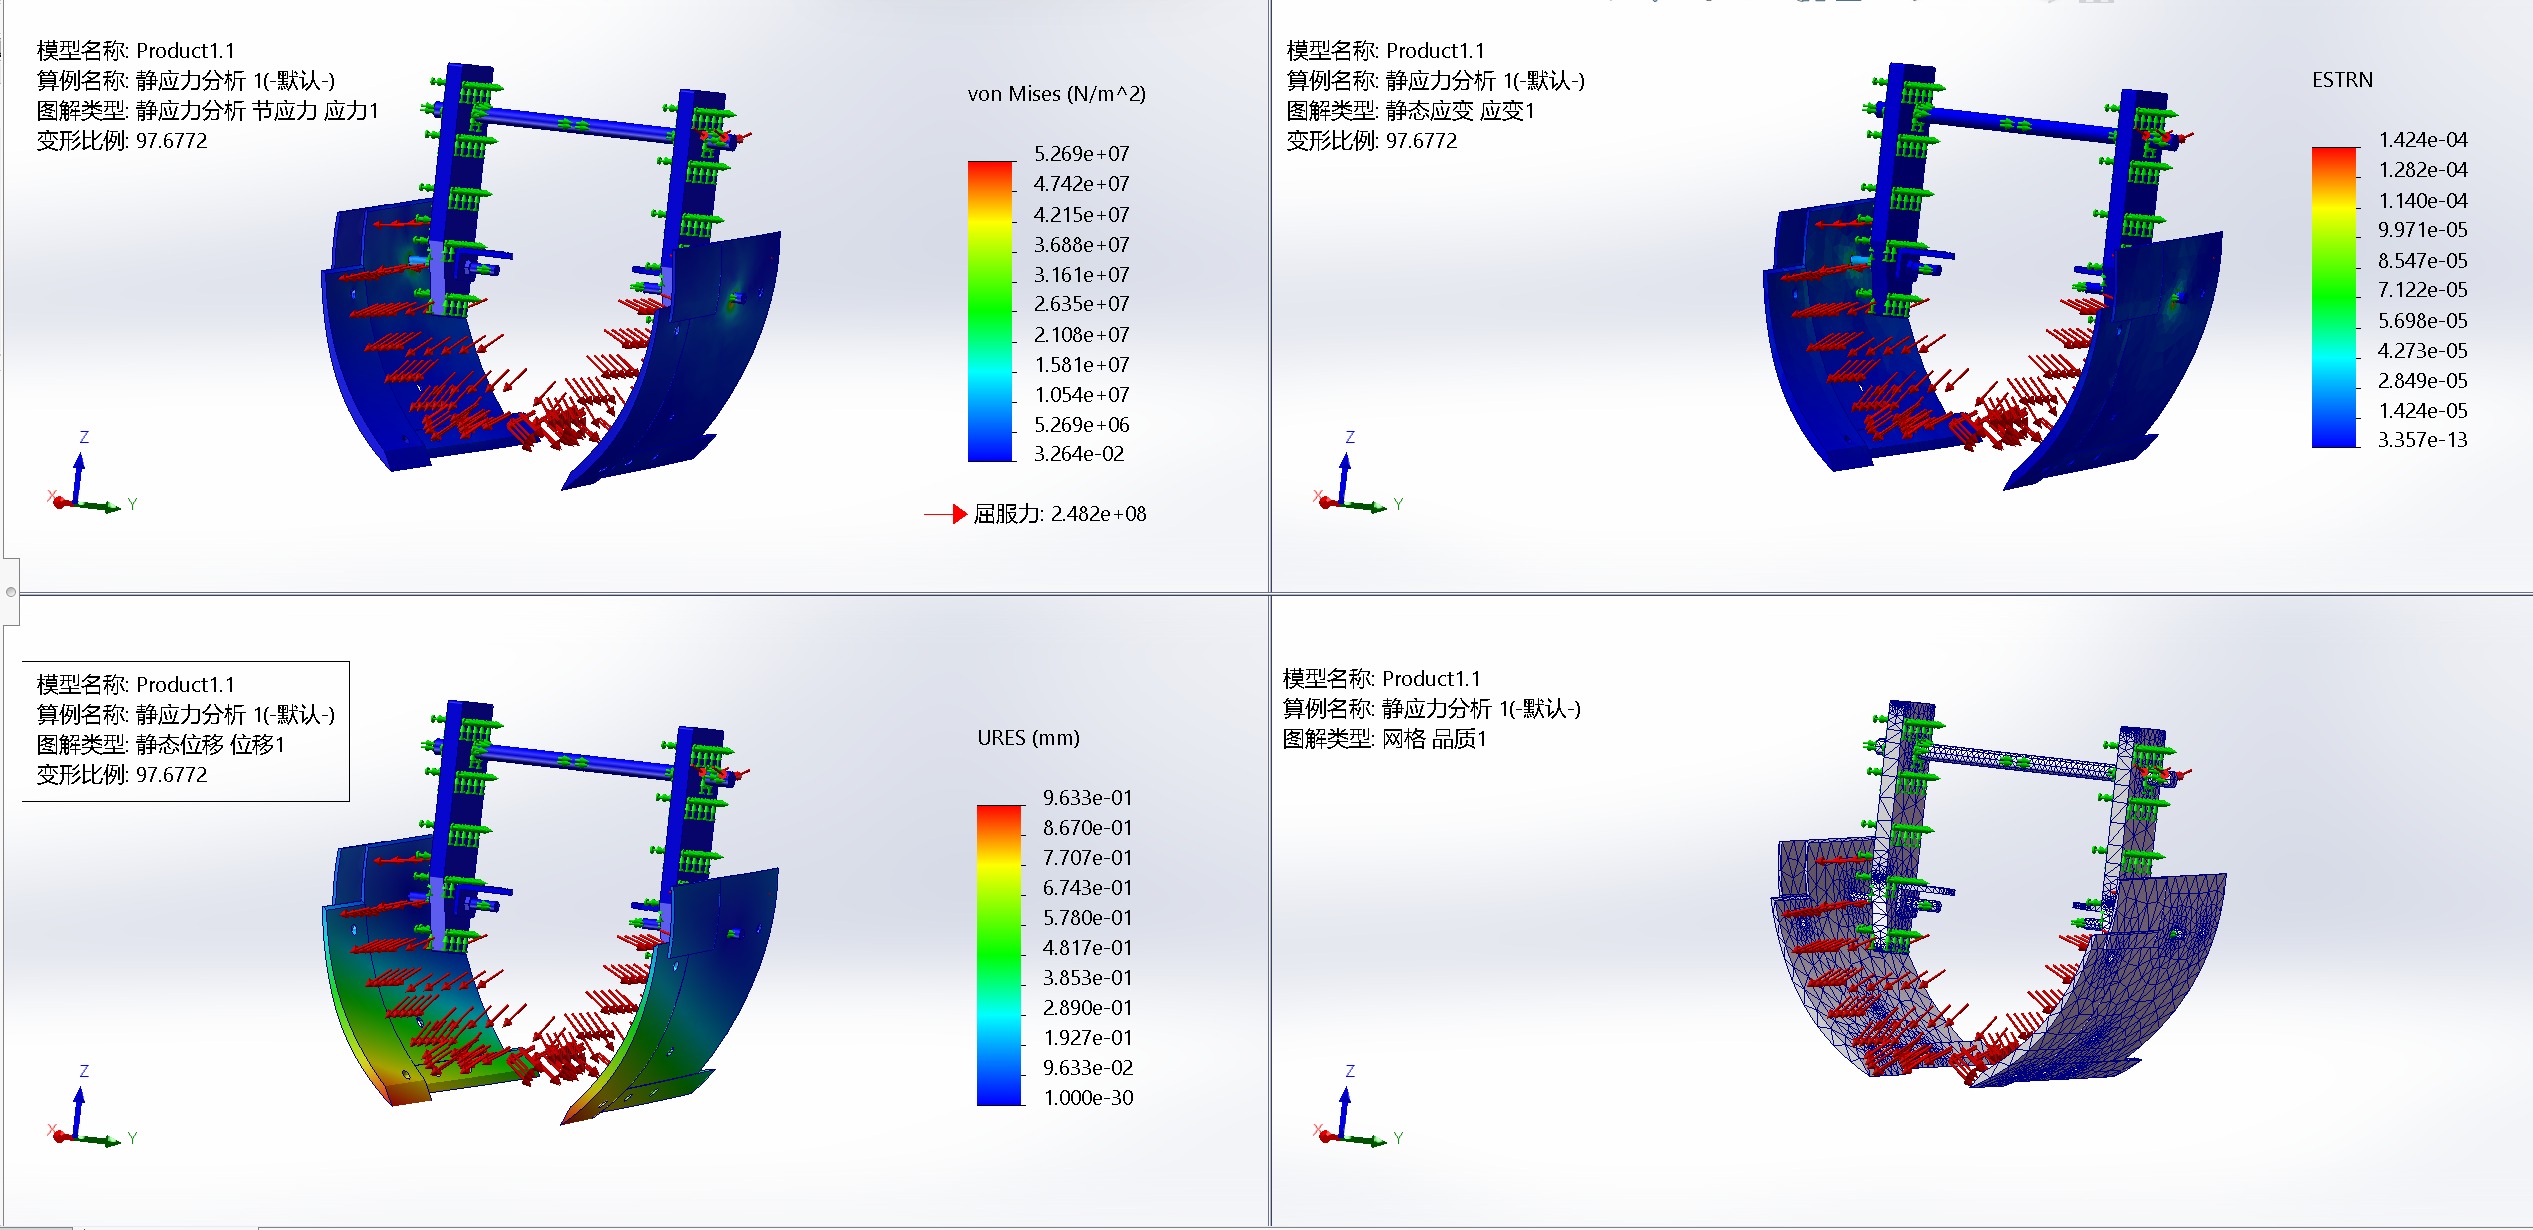
Task: Click maximum displacement value 9.633e-01
Action: pyautogui.click(x=1087, y=798)
